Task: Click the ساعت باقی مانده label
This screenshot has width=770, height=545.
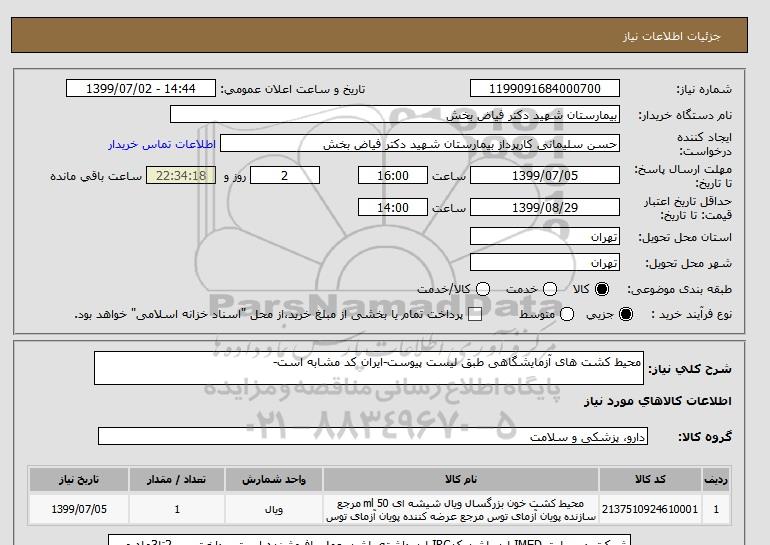Action: [96, 176]
